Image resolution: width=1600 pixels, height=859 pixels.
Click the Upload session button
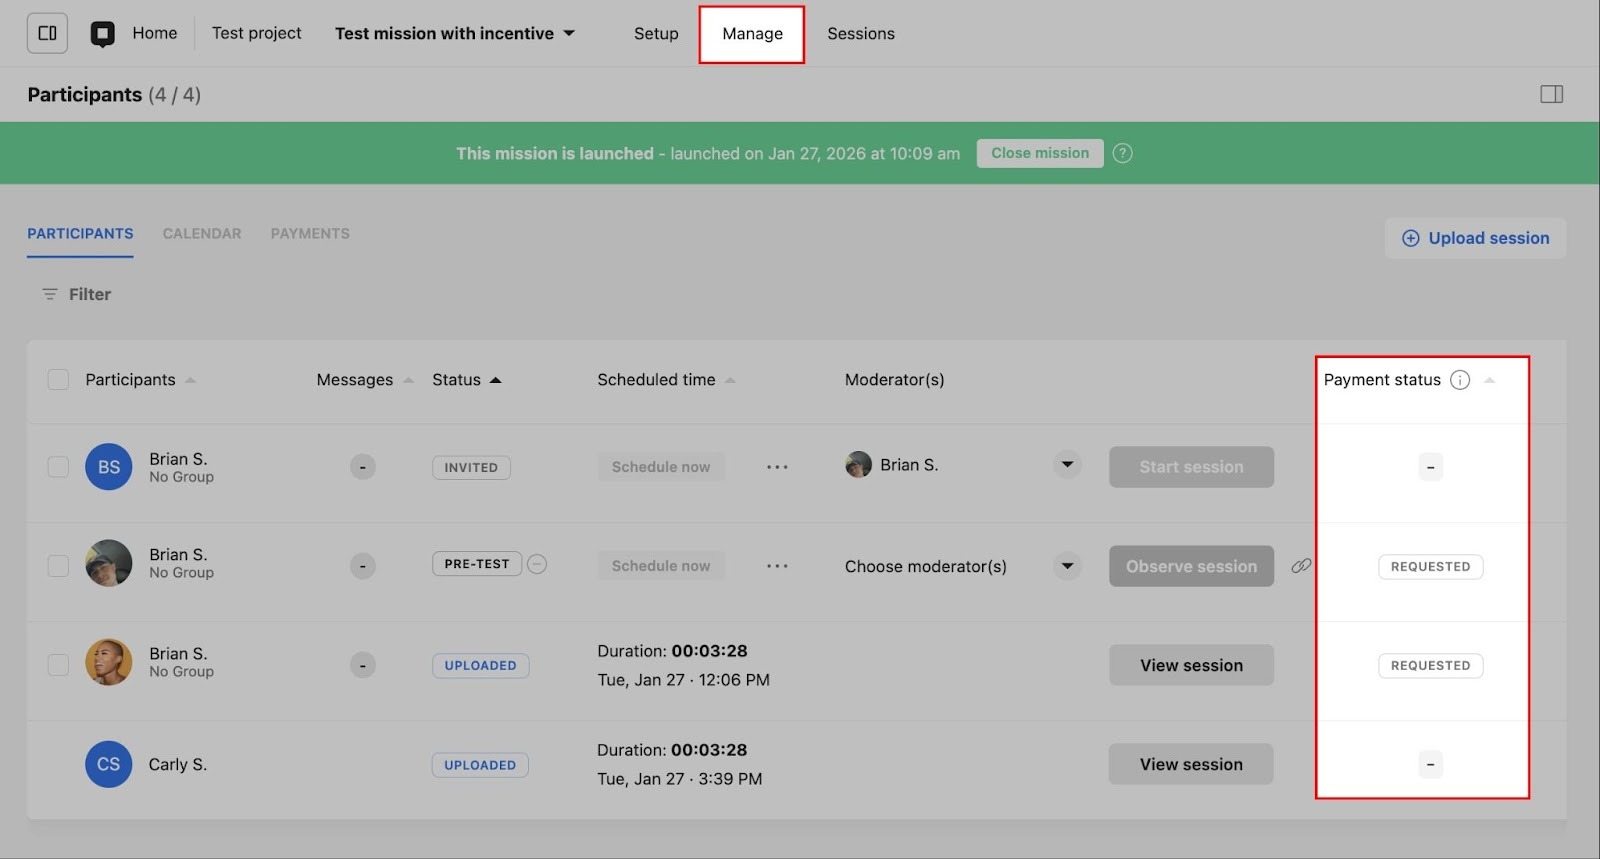1475,238
